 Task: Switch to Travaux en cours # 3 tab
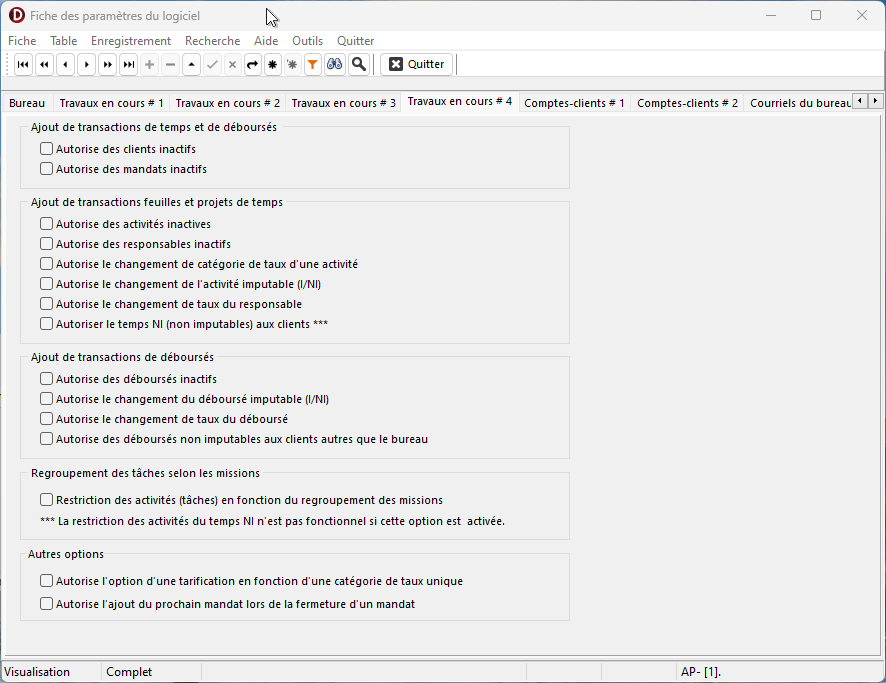[344, 103]
